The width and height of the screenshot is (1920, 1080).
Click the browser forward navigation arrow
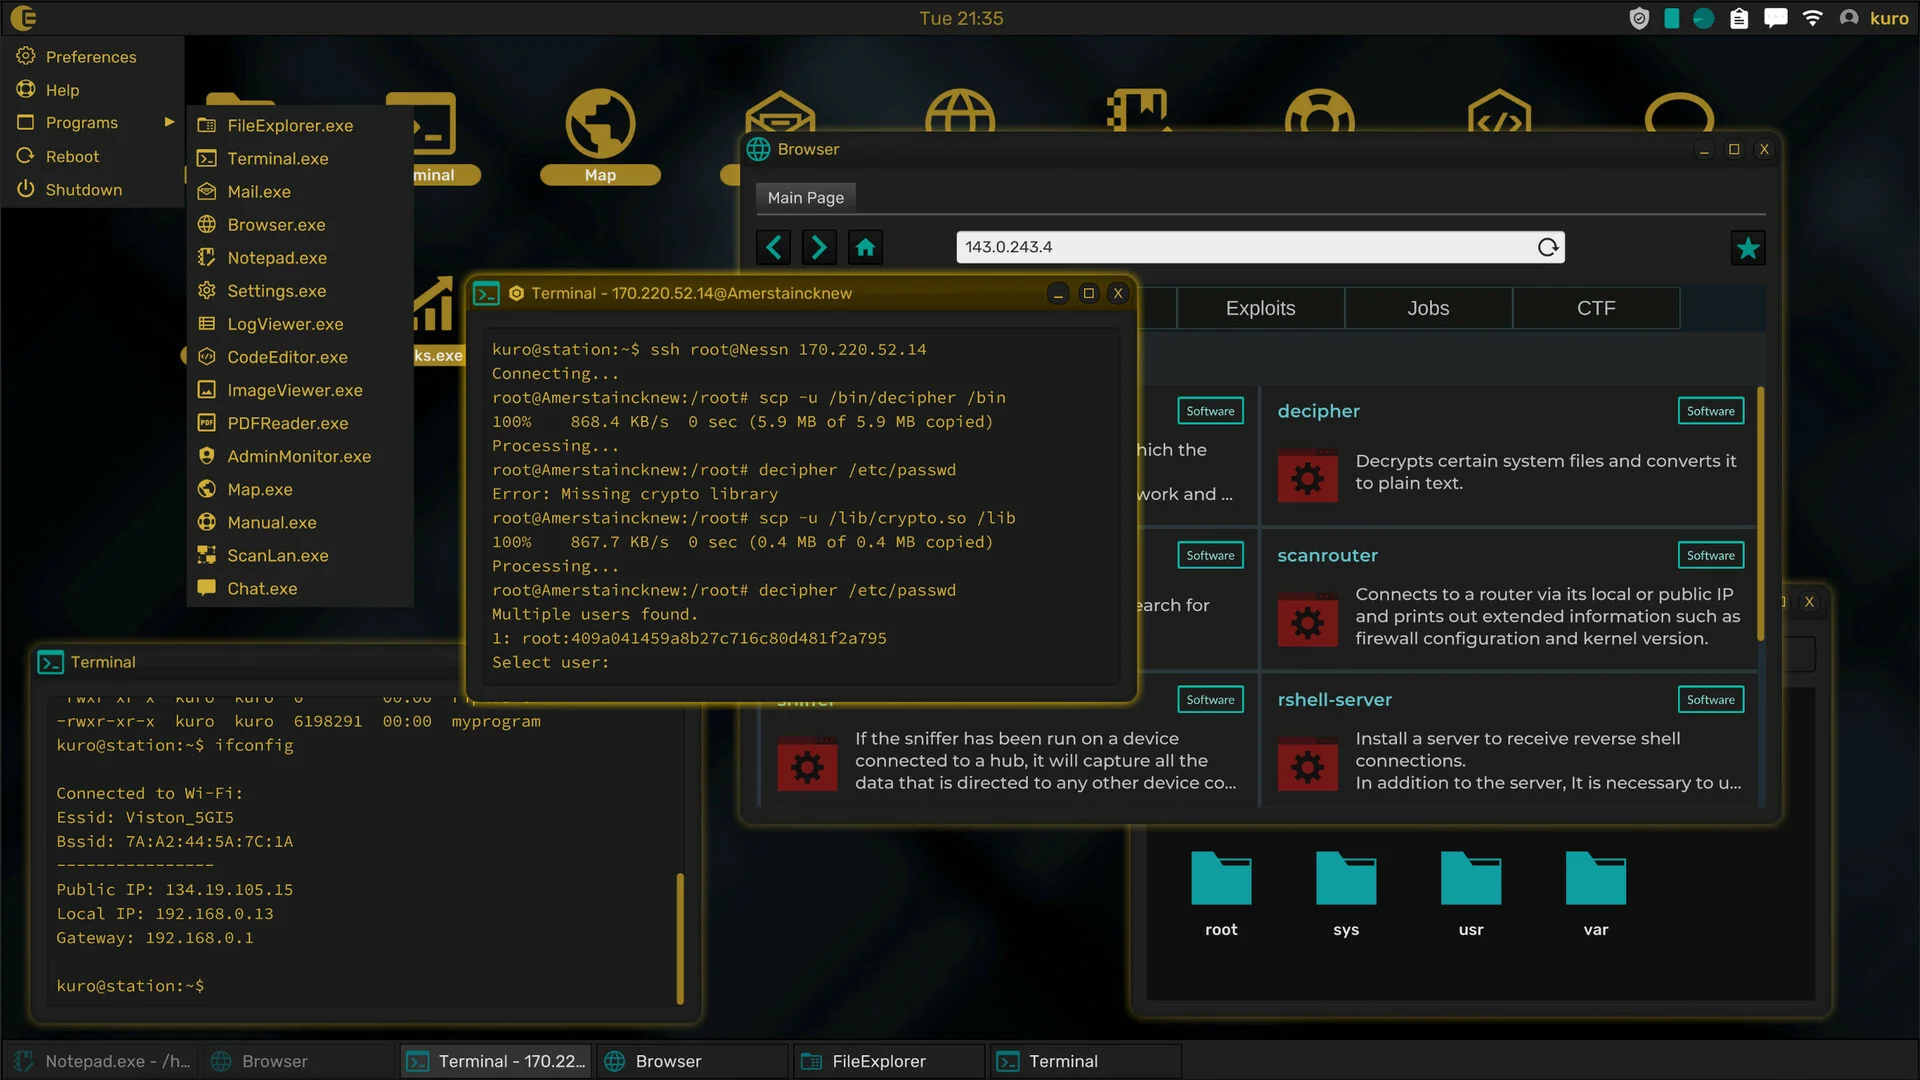point(819,247)
